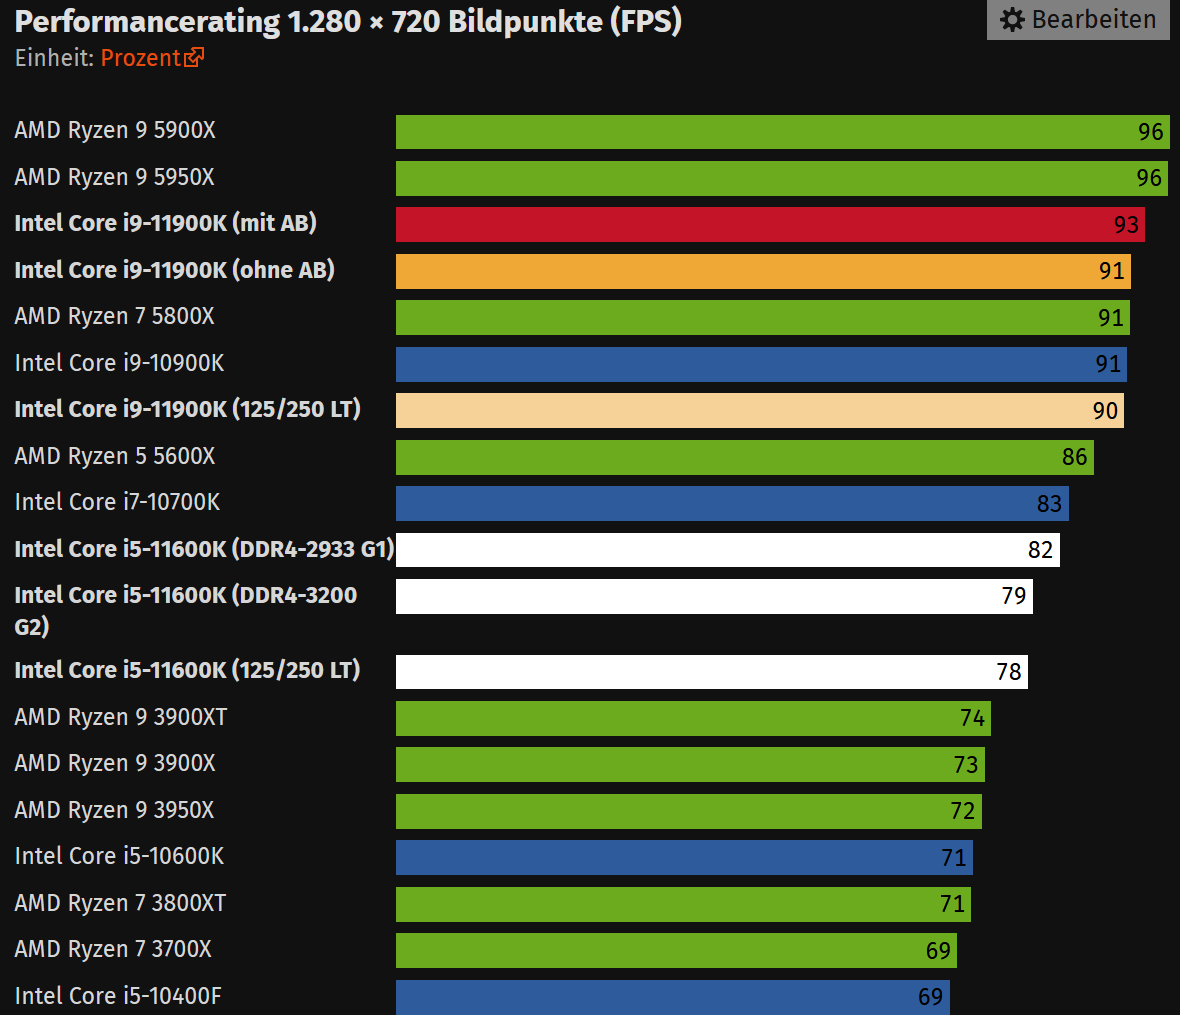
Task: Select the AMD Ryzen 9 3950X label
Action: pyautogui.click(x=114, y=810)
